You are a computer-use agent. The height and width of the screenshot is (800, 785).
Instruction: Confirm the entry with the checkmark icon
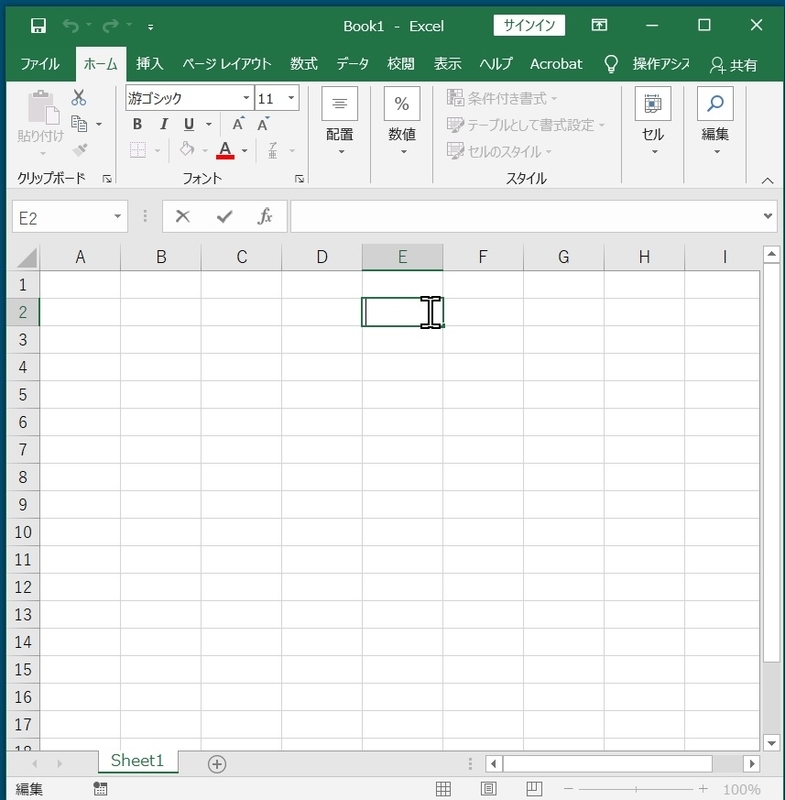224,217
